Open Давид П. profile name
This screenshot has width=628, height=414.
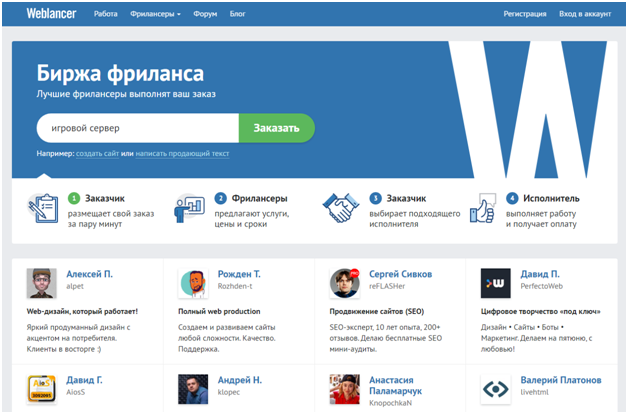click(540, 274)
